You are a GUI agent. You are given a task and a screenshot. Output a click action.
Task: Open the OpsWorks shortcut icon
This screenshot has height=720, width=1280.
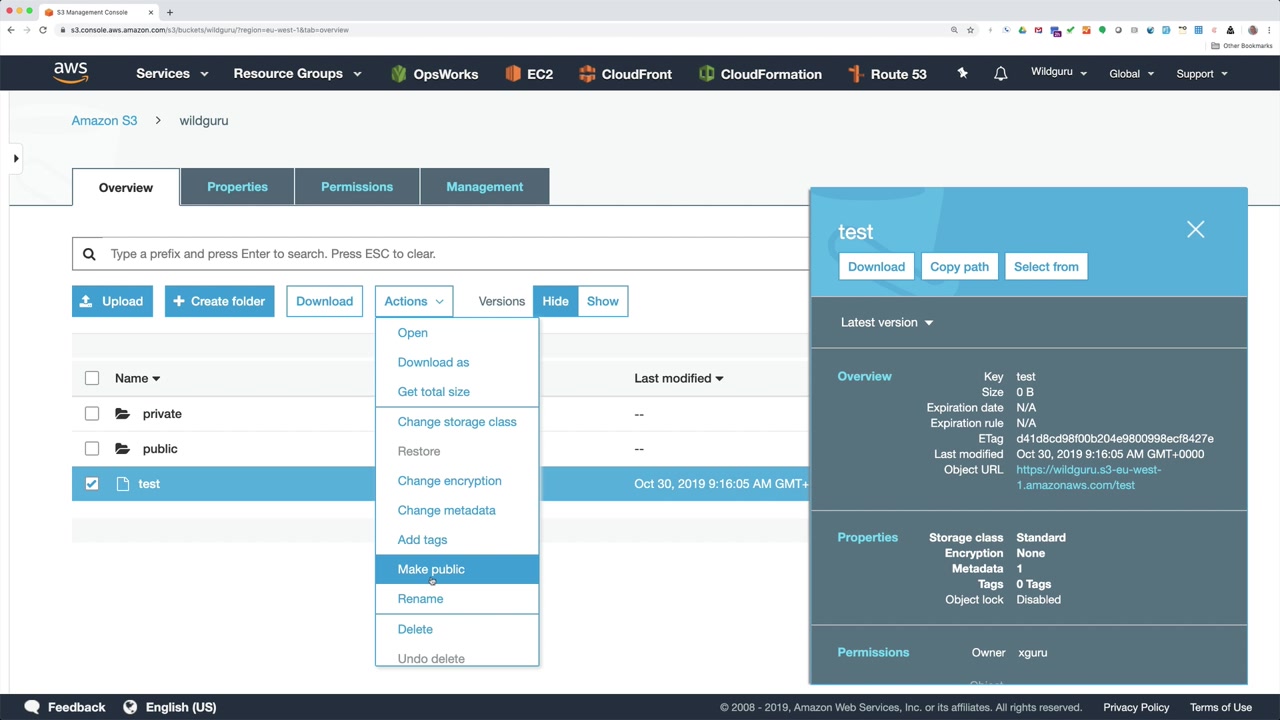399,74
